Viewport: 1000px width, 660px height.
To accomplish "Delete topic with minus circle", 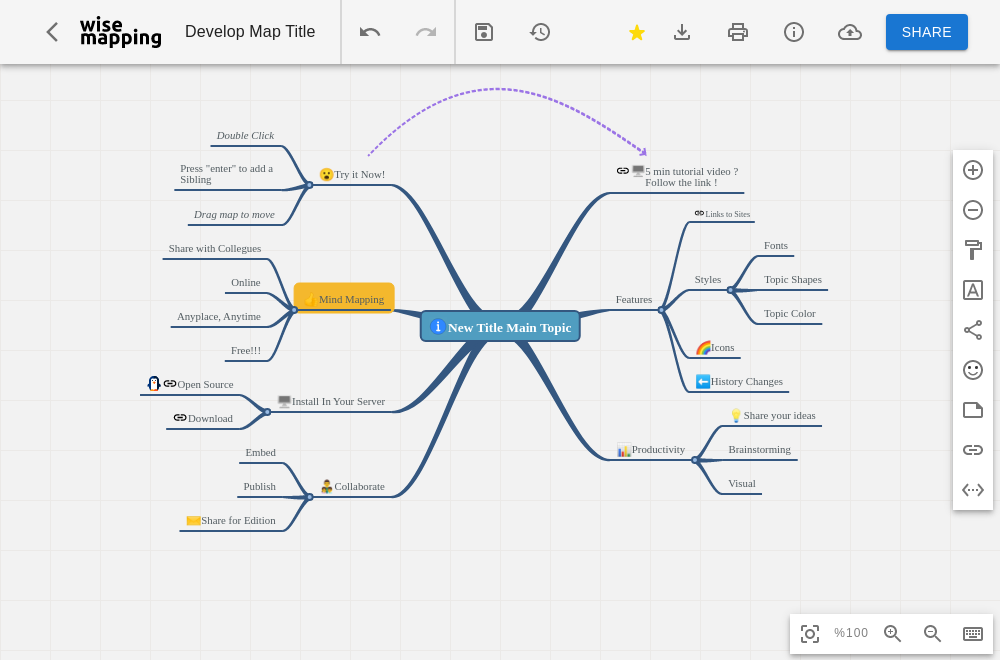I will pos(973,210).
